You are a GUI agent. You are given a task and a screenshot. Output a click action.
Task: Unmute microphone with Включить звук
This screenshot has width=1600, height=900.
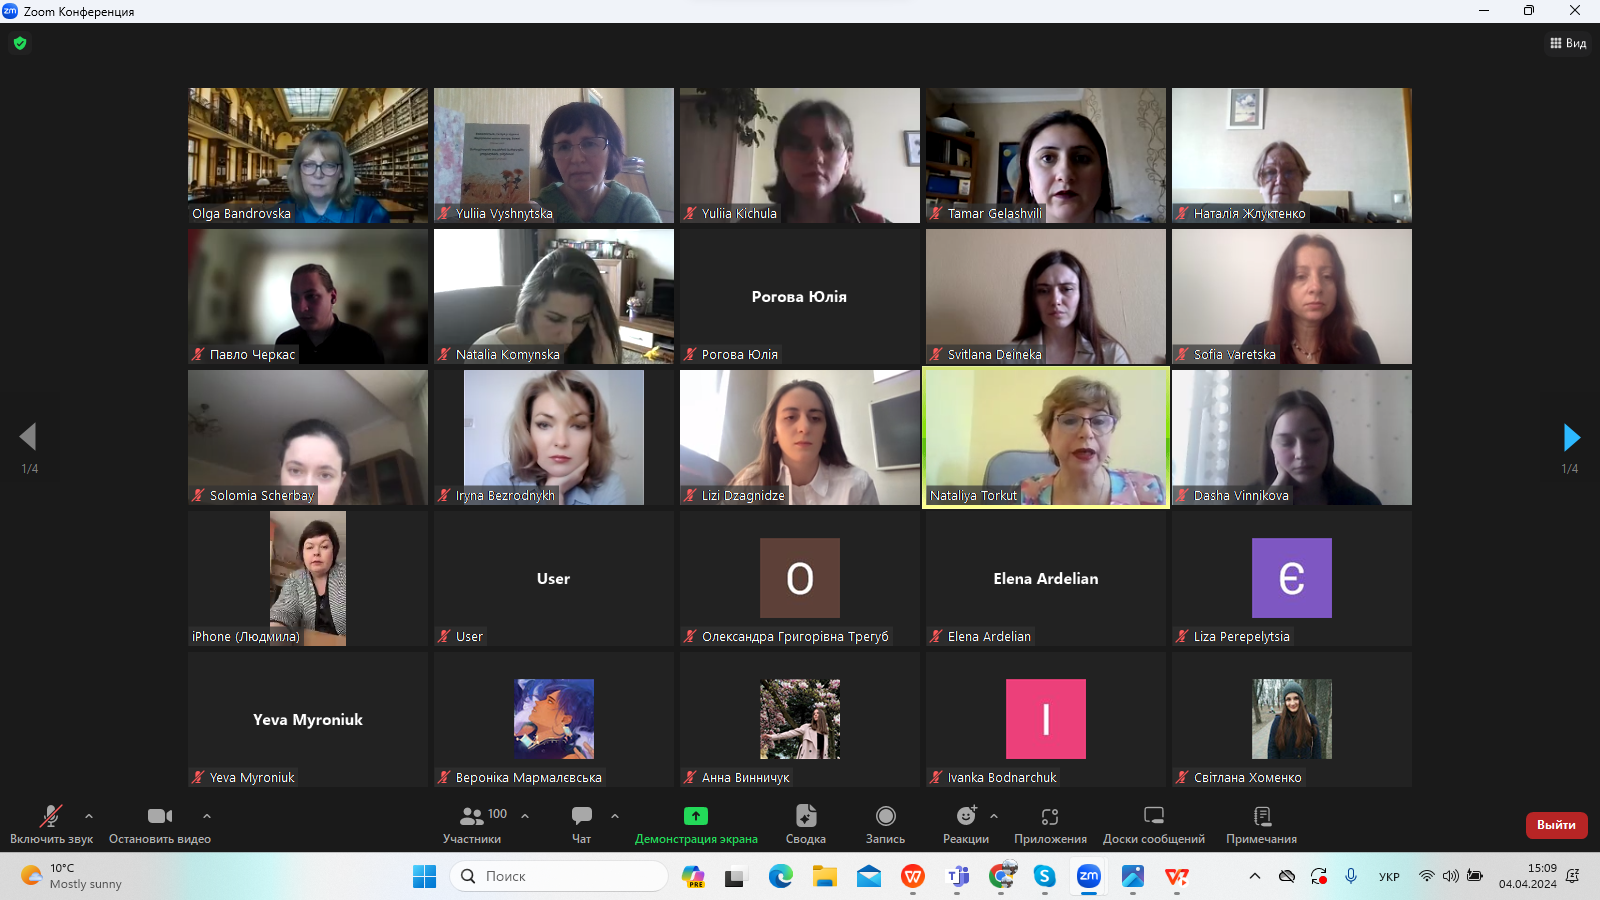pyautogui.click(x=51, y=824)
